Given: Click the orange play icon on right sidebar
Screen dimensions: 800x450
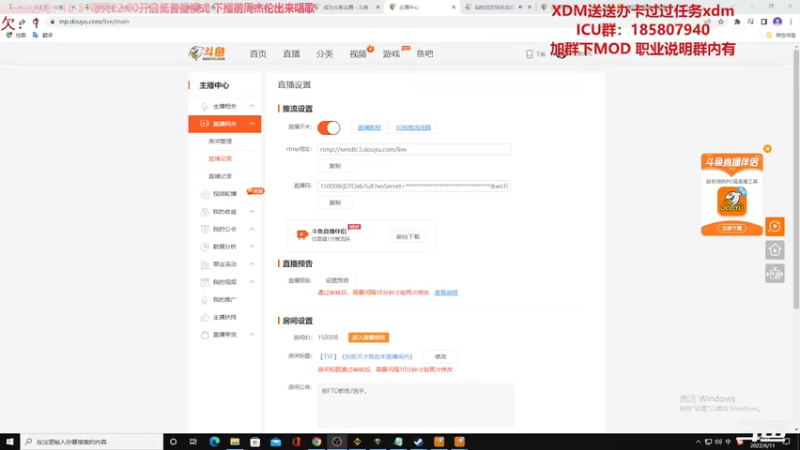Looking at the screenshot, I should click(774, 226).
